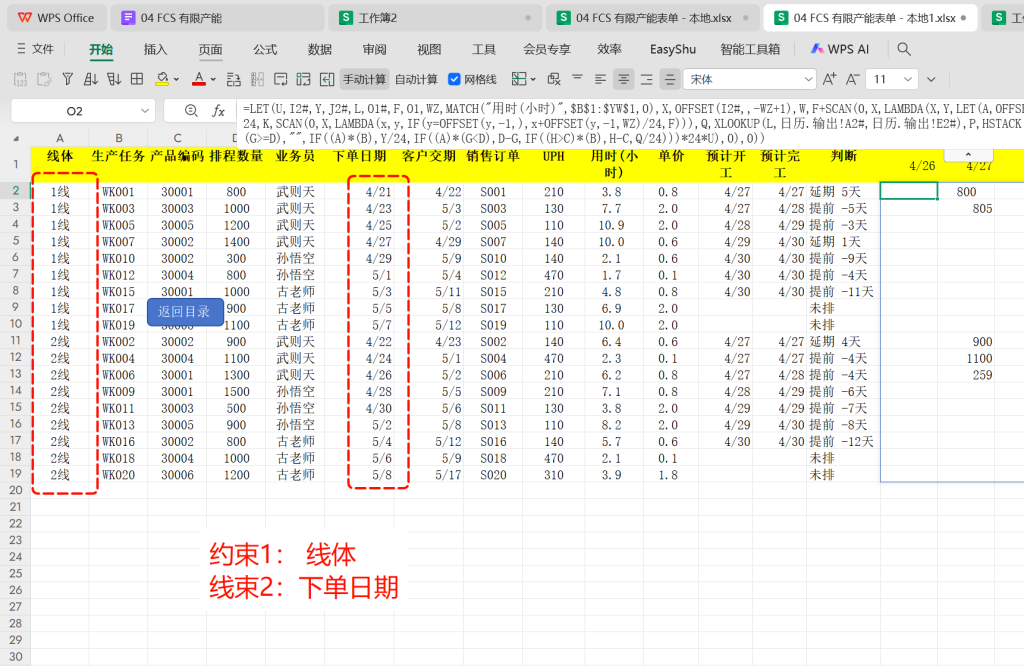Open the 数据 ribbon tab
The image size is (1024, 666).
click(320, 50)
